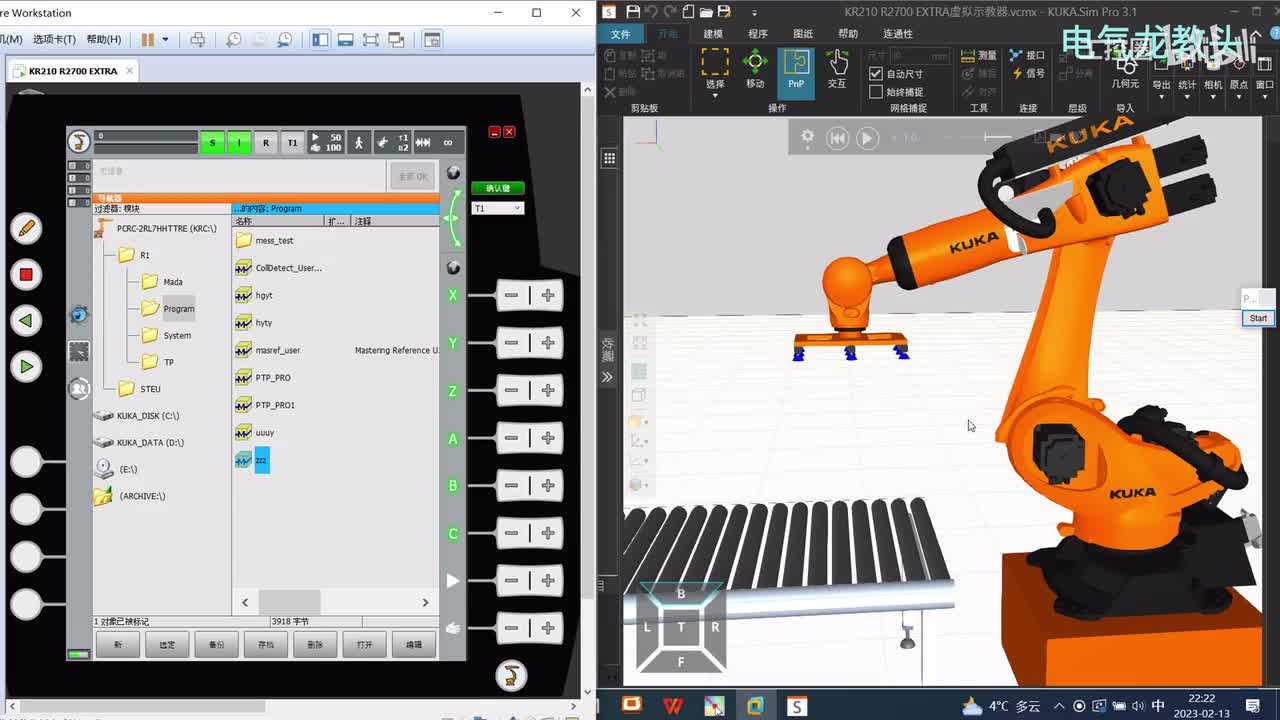Image resolution: width=1280 pixels, height=720 pixels.
Task: Switch to the Modeling ribbon tab
Action: coord(713,34)
